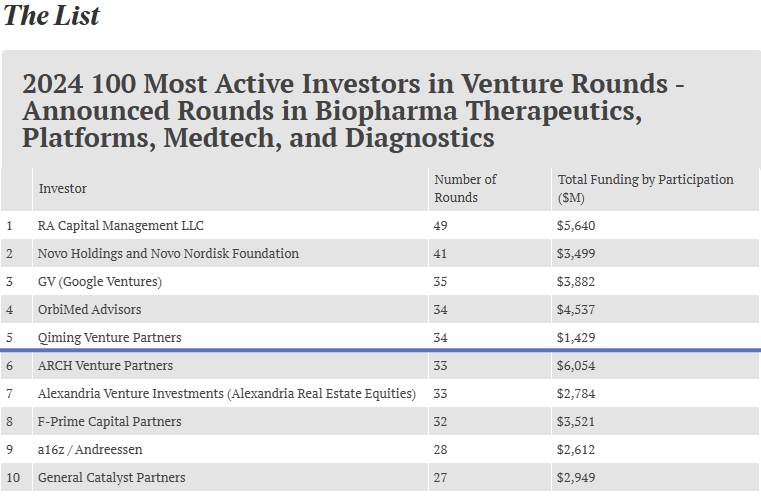Choose Qiming Venture Partners in the list
Viewport: 761px width, 496px height.
tap(110, 337)
